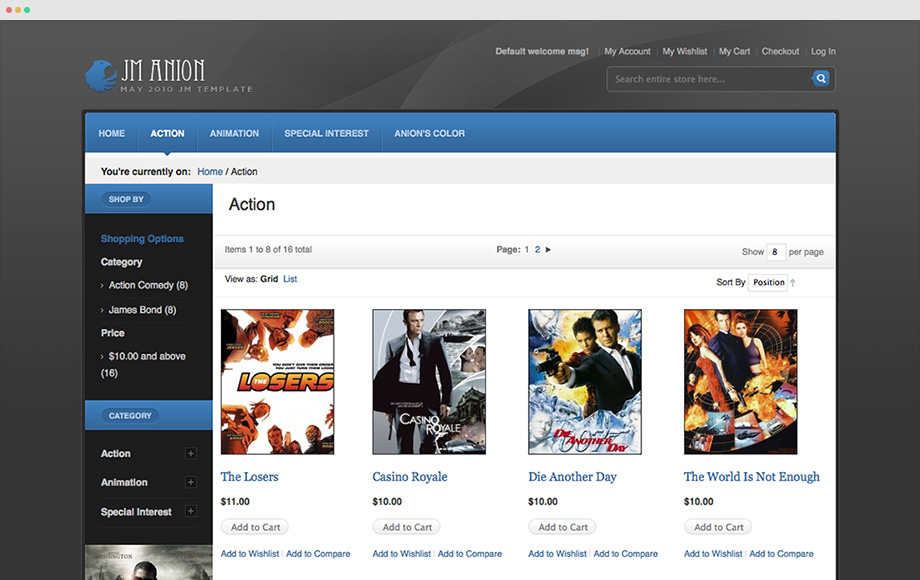Open the Home navigation tab
The image size is (920, 580).
pyautogui.click(x=111, y=133)
